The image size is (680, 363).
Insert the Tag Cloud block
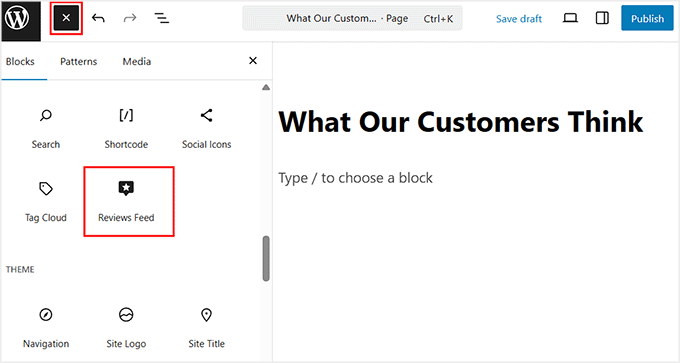(x=46, y=202)
